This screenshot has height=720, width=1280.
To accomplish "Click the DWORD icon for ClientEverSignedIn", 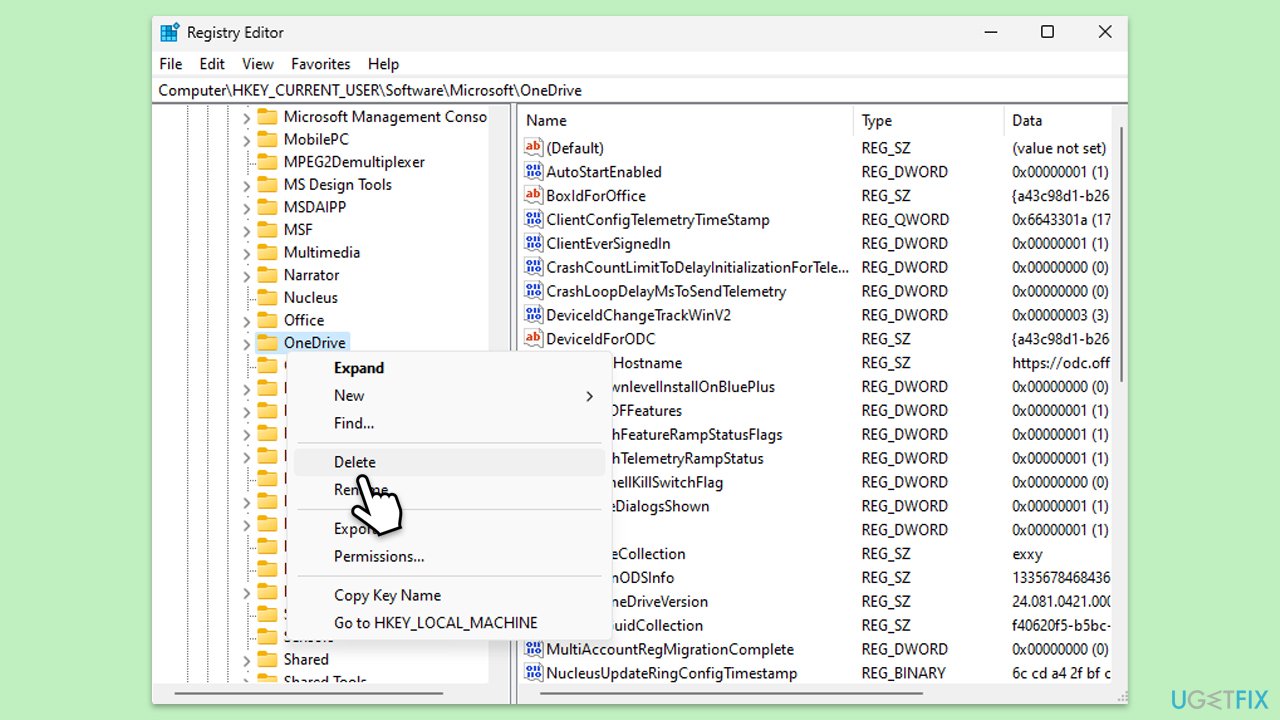I will 533,243.
